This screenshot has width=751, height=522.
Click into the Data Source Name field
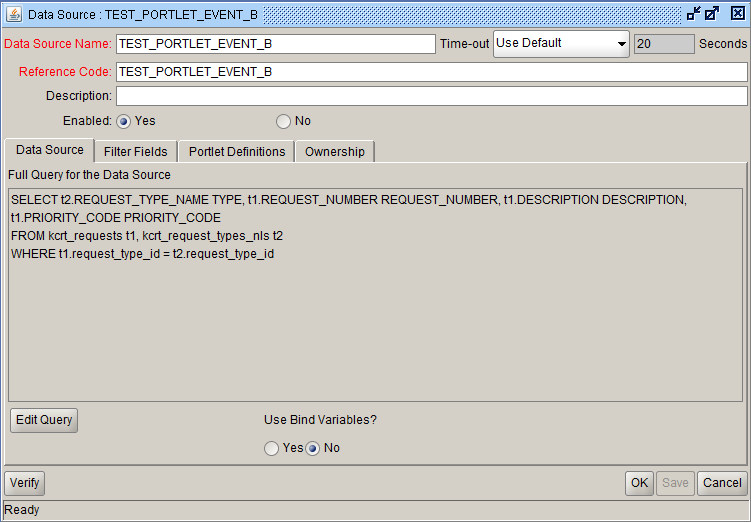click(x=275, y=44)
